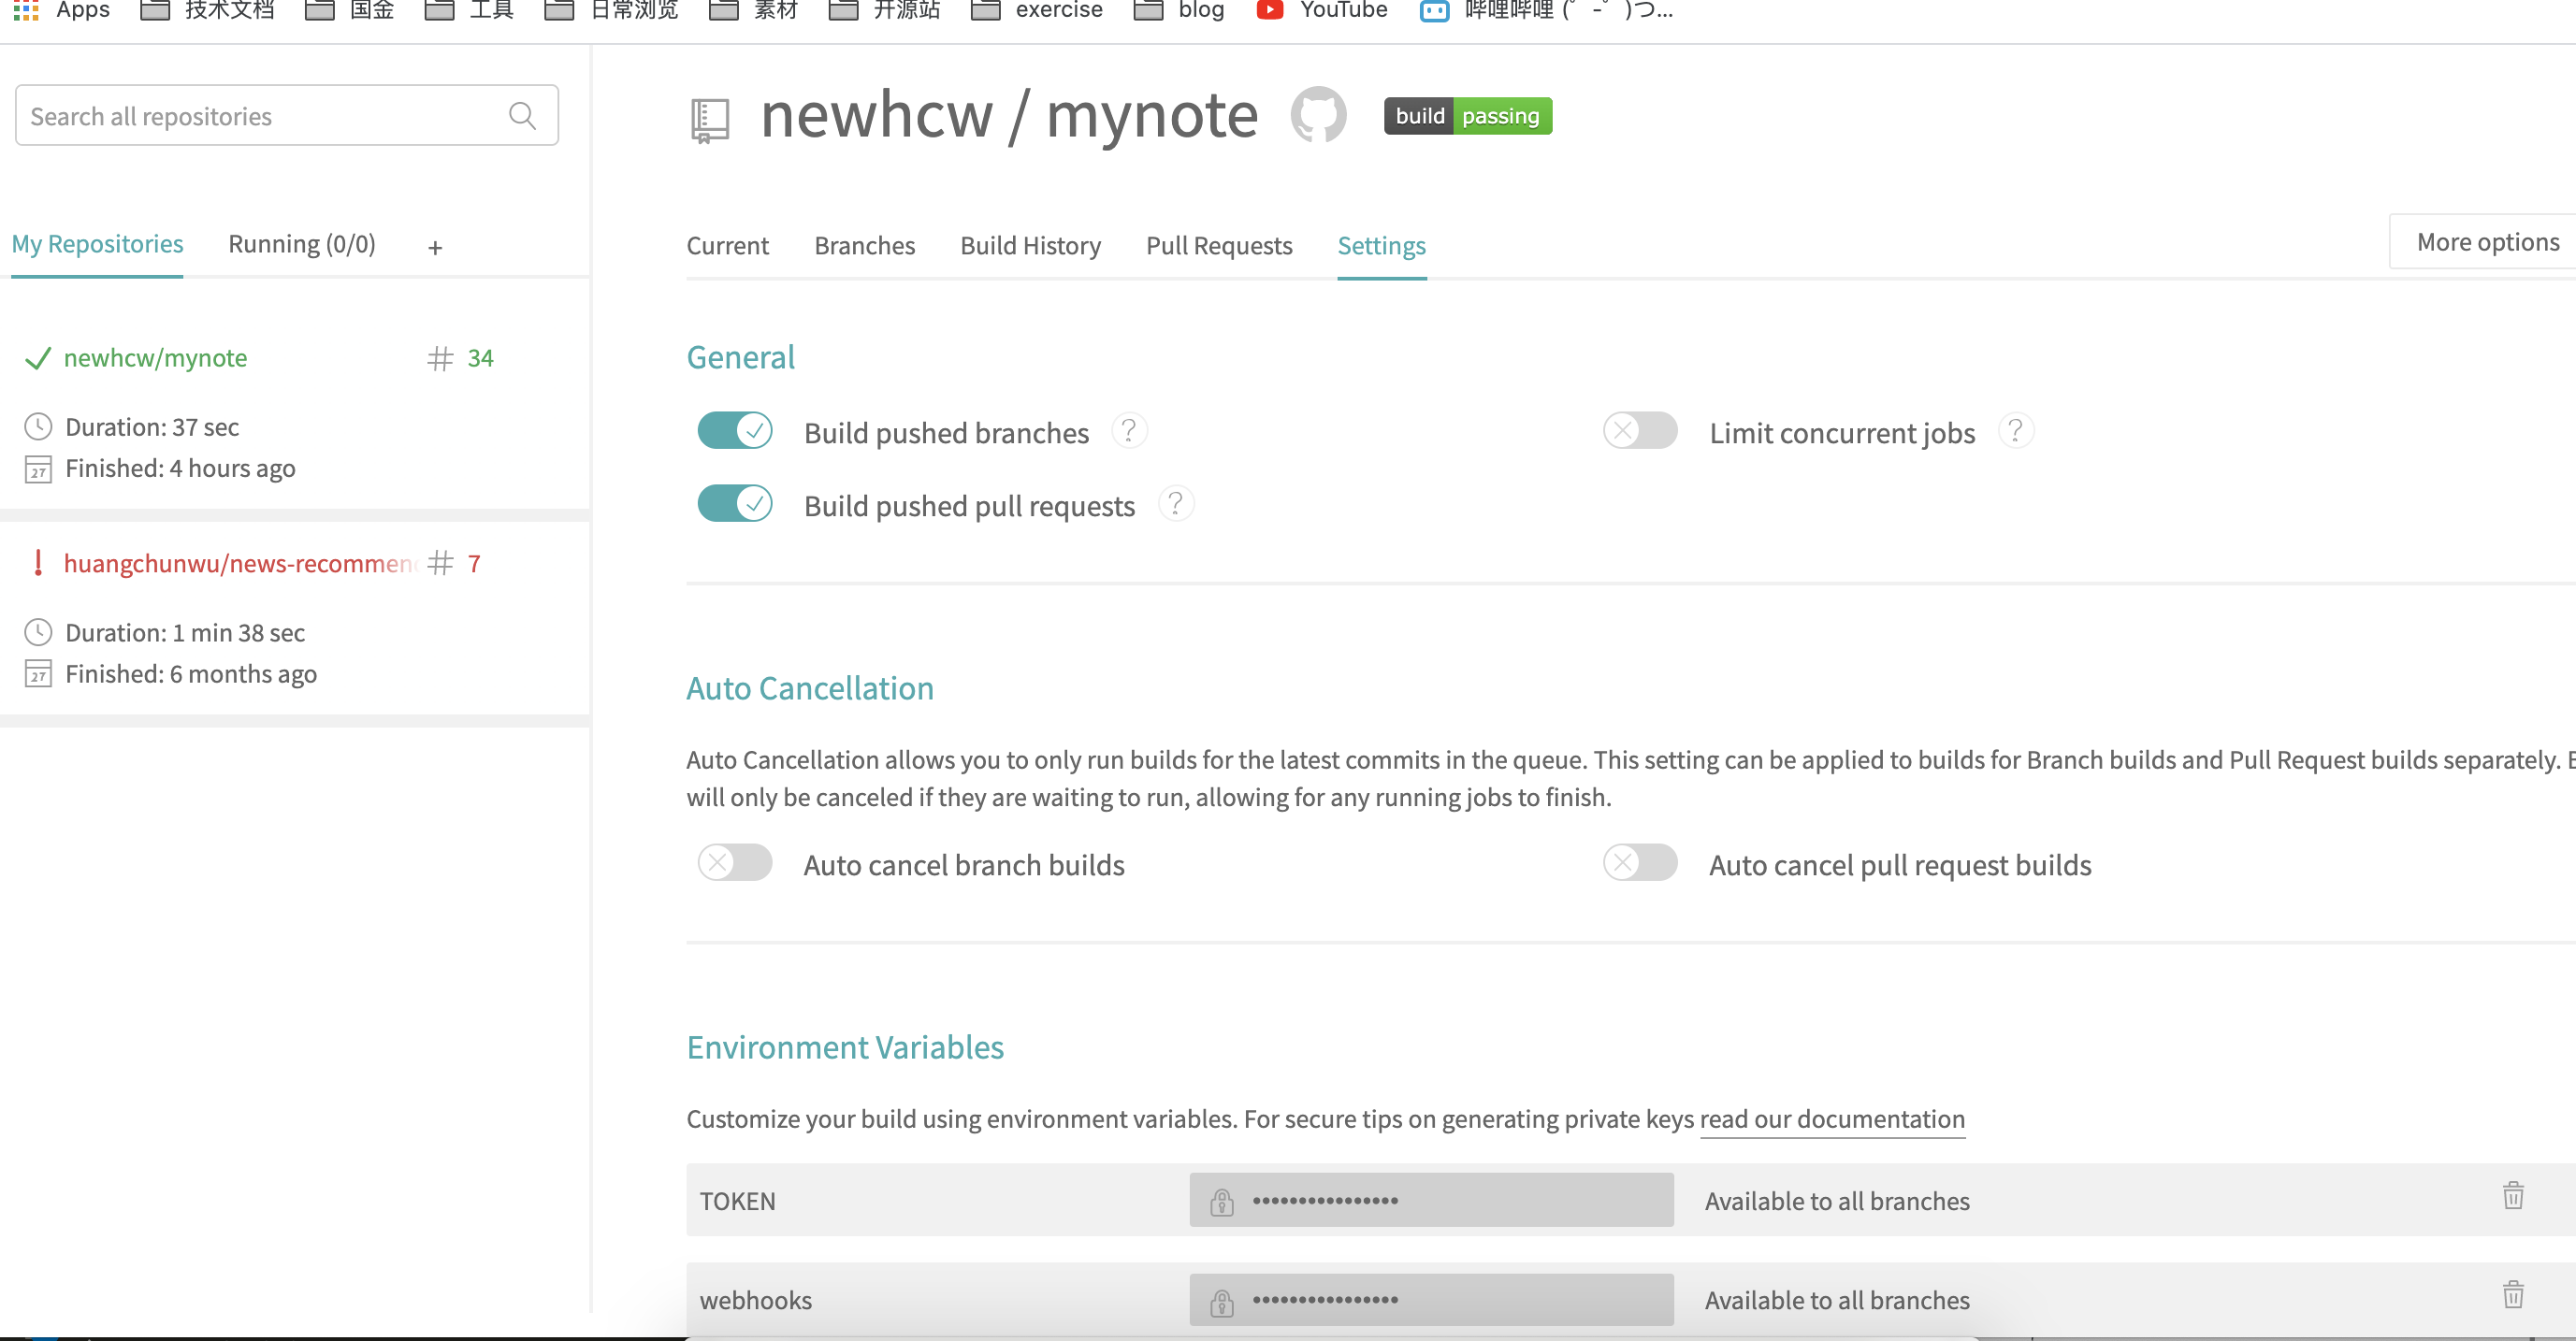2576x1341 pixels.
Task: Click clock icon next to Duration: 37 sec
Action: (x=38, y=427)
